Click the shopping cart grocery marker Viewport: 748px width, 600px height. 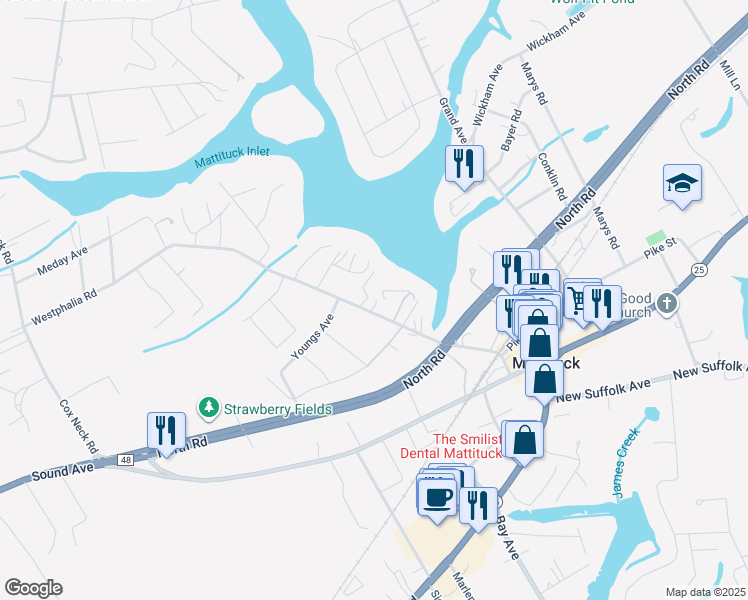[x=576, y=301]
